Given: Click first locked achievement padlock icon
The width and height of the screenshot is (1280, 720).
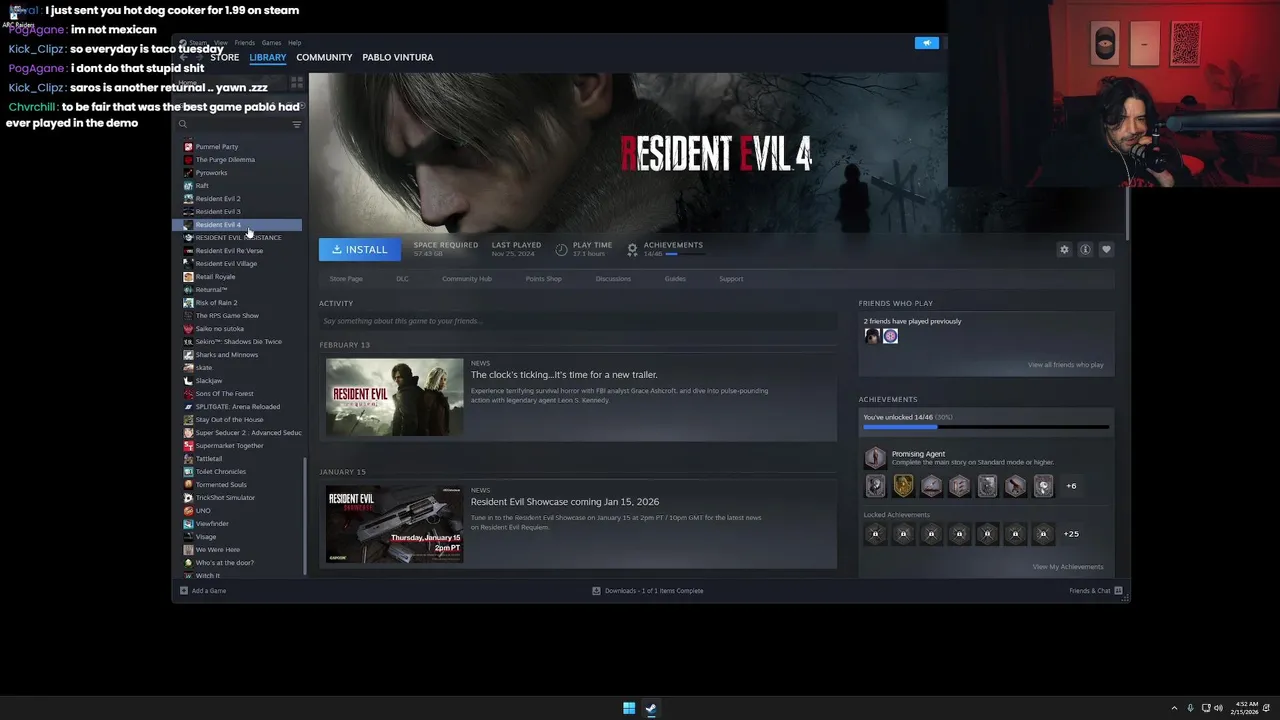Looking at the screenshot, I should 875,534.
